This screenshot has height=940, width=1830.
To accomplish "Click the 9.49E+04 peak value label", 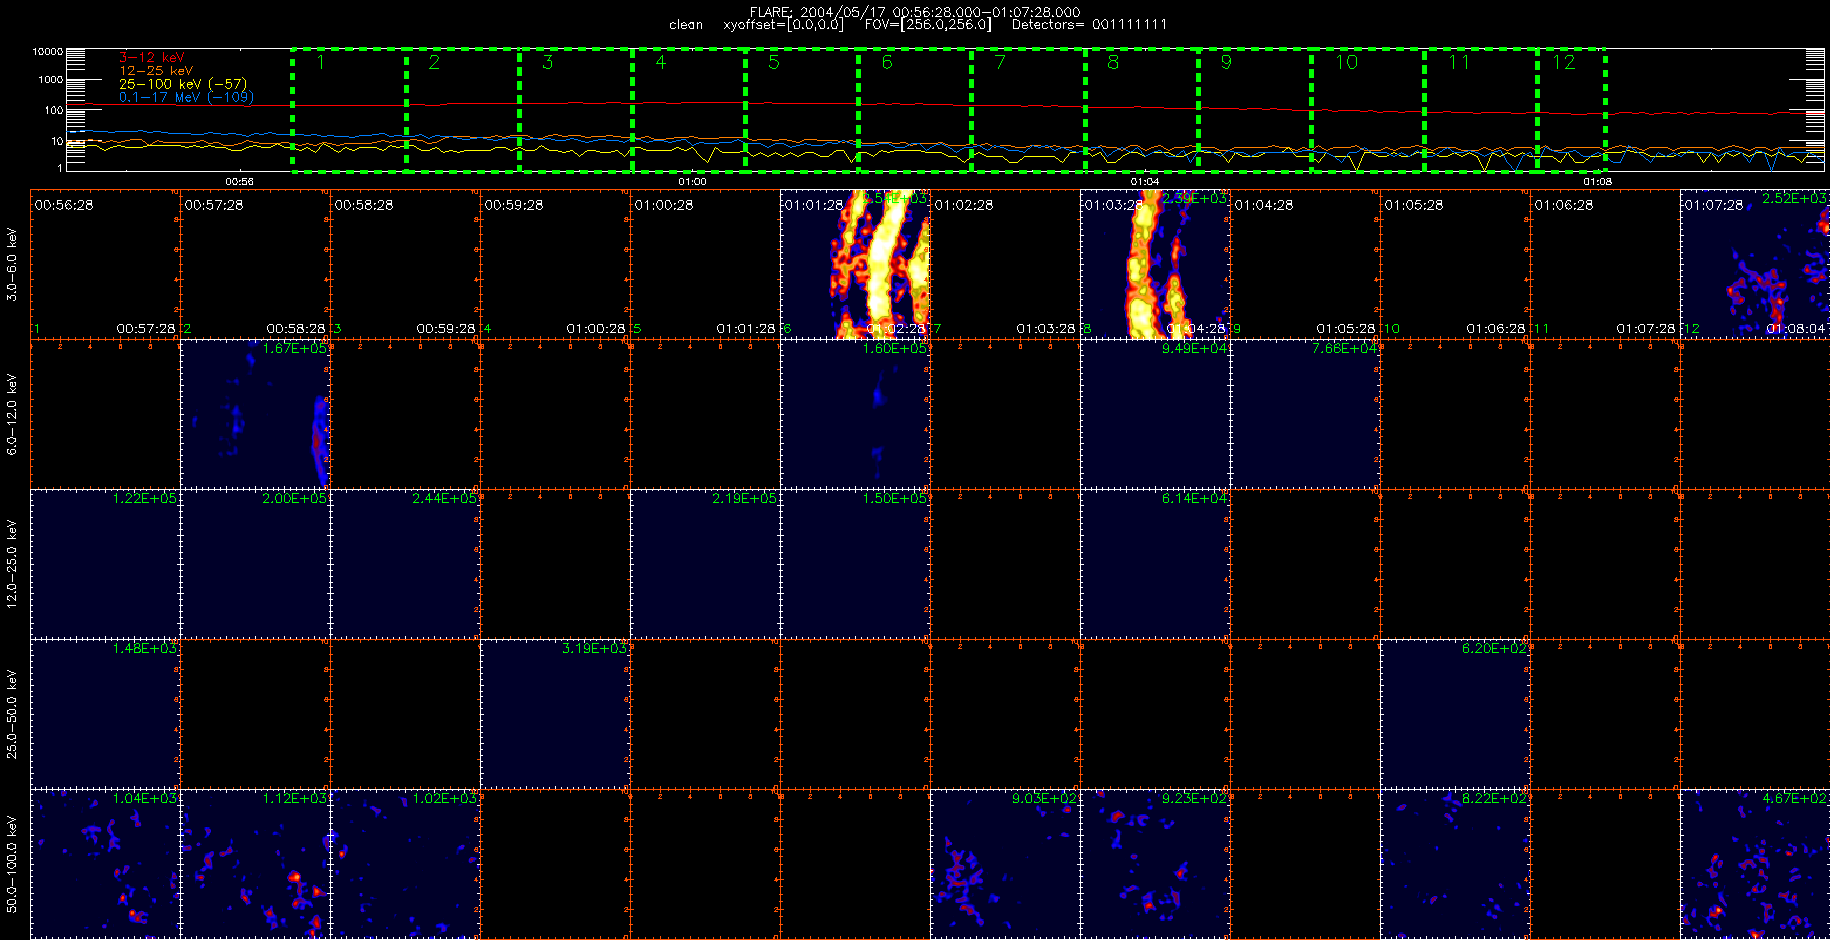I will [1194, 348].
